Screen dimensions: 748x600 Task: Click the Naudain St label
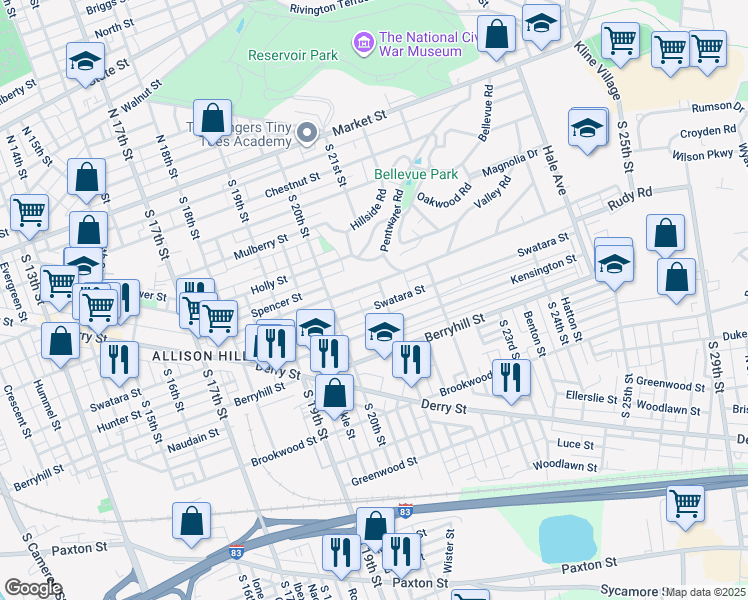coord(193,441)
